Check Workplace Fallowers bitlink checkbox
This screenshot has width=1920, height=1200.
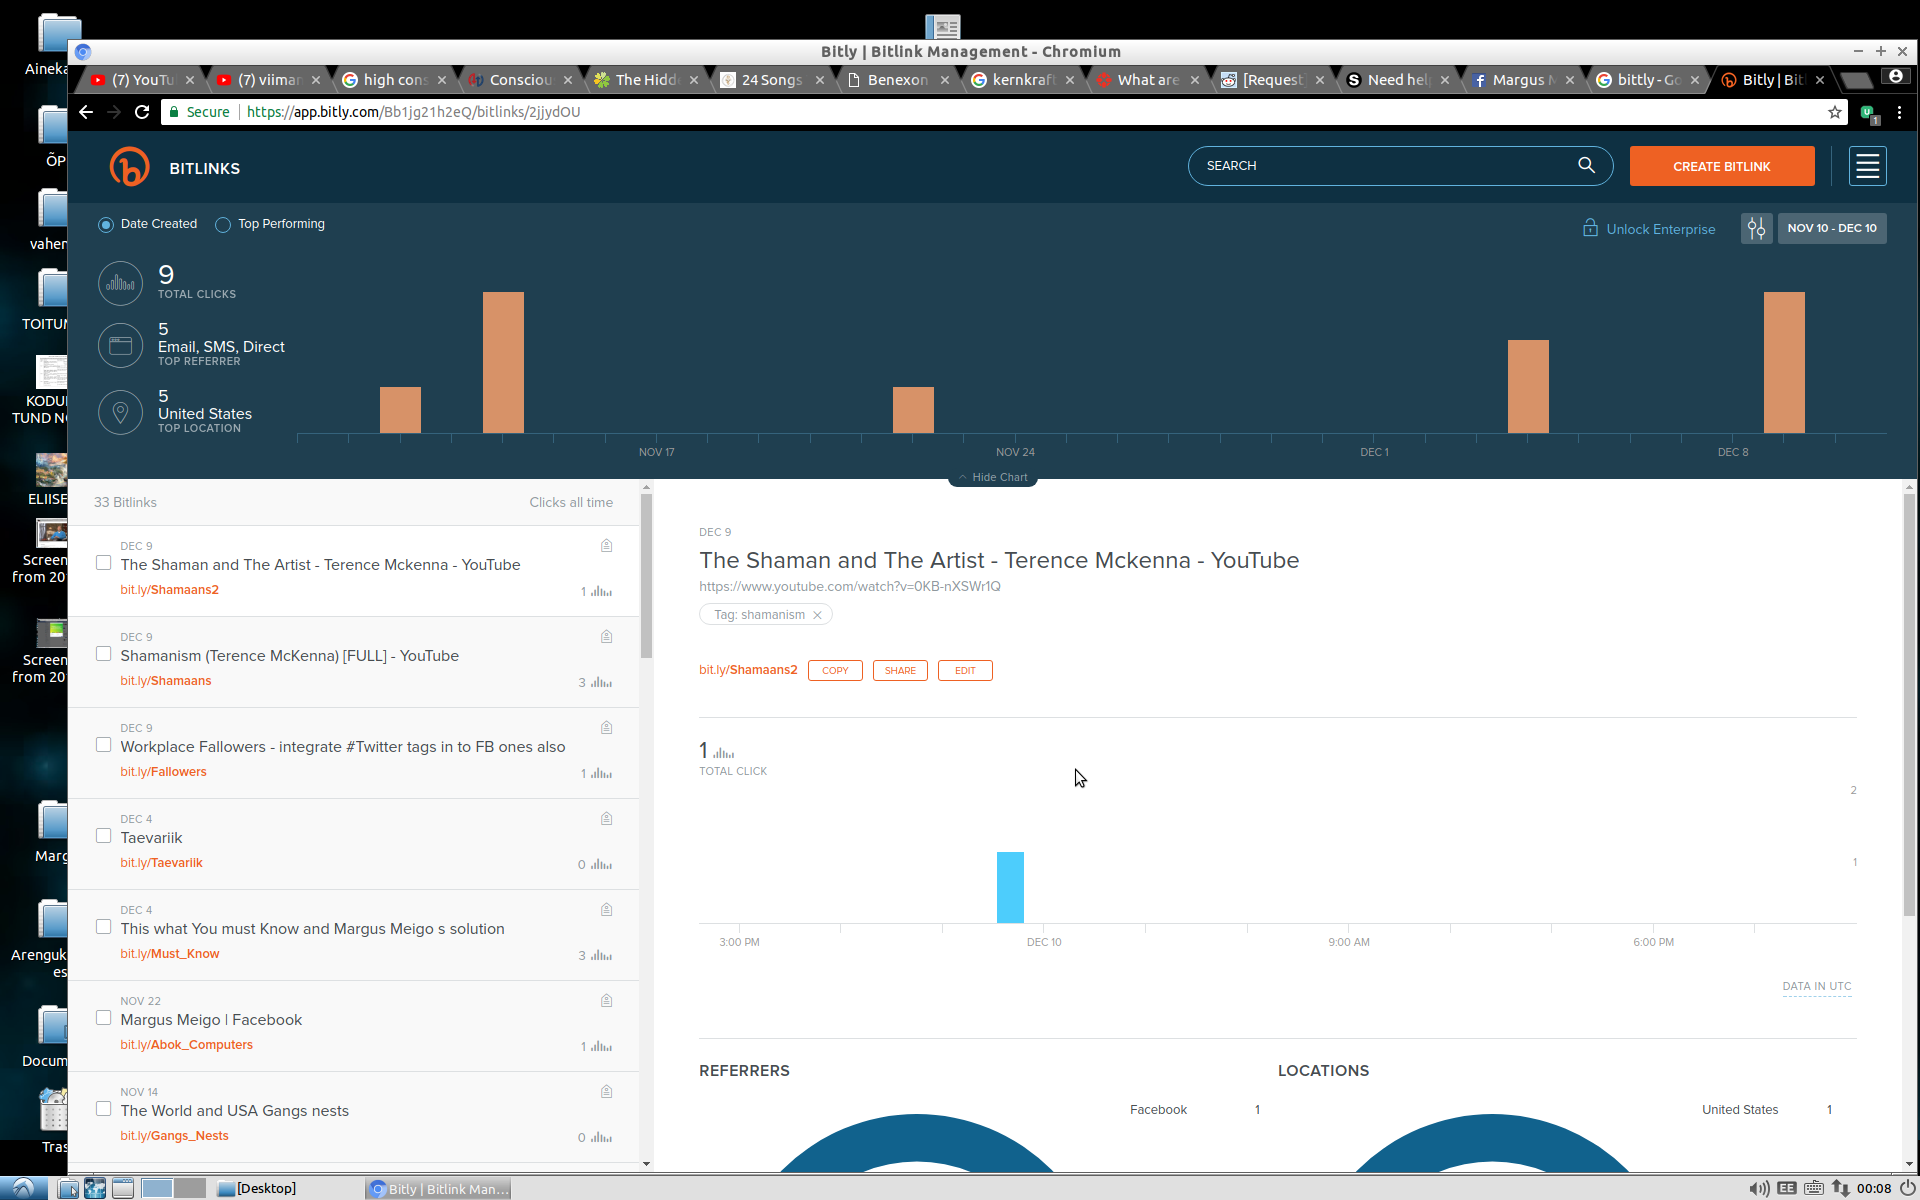103,745
